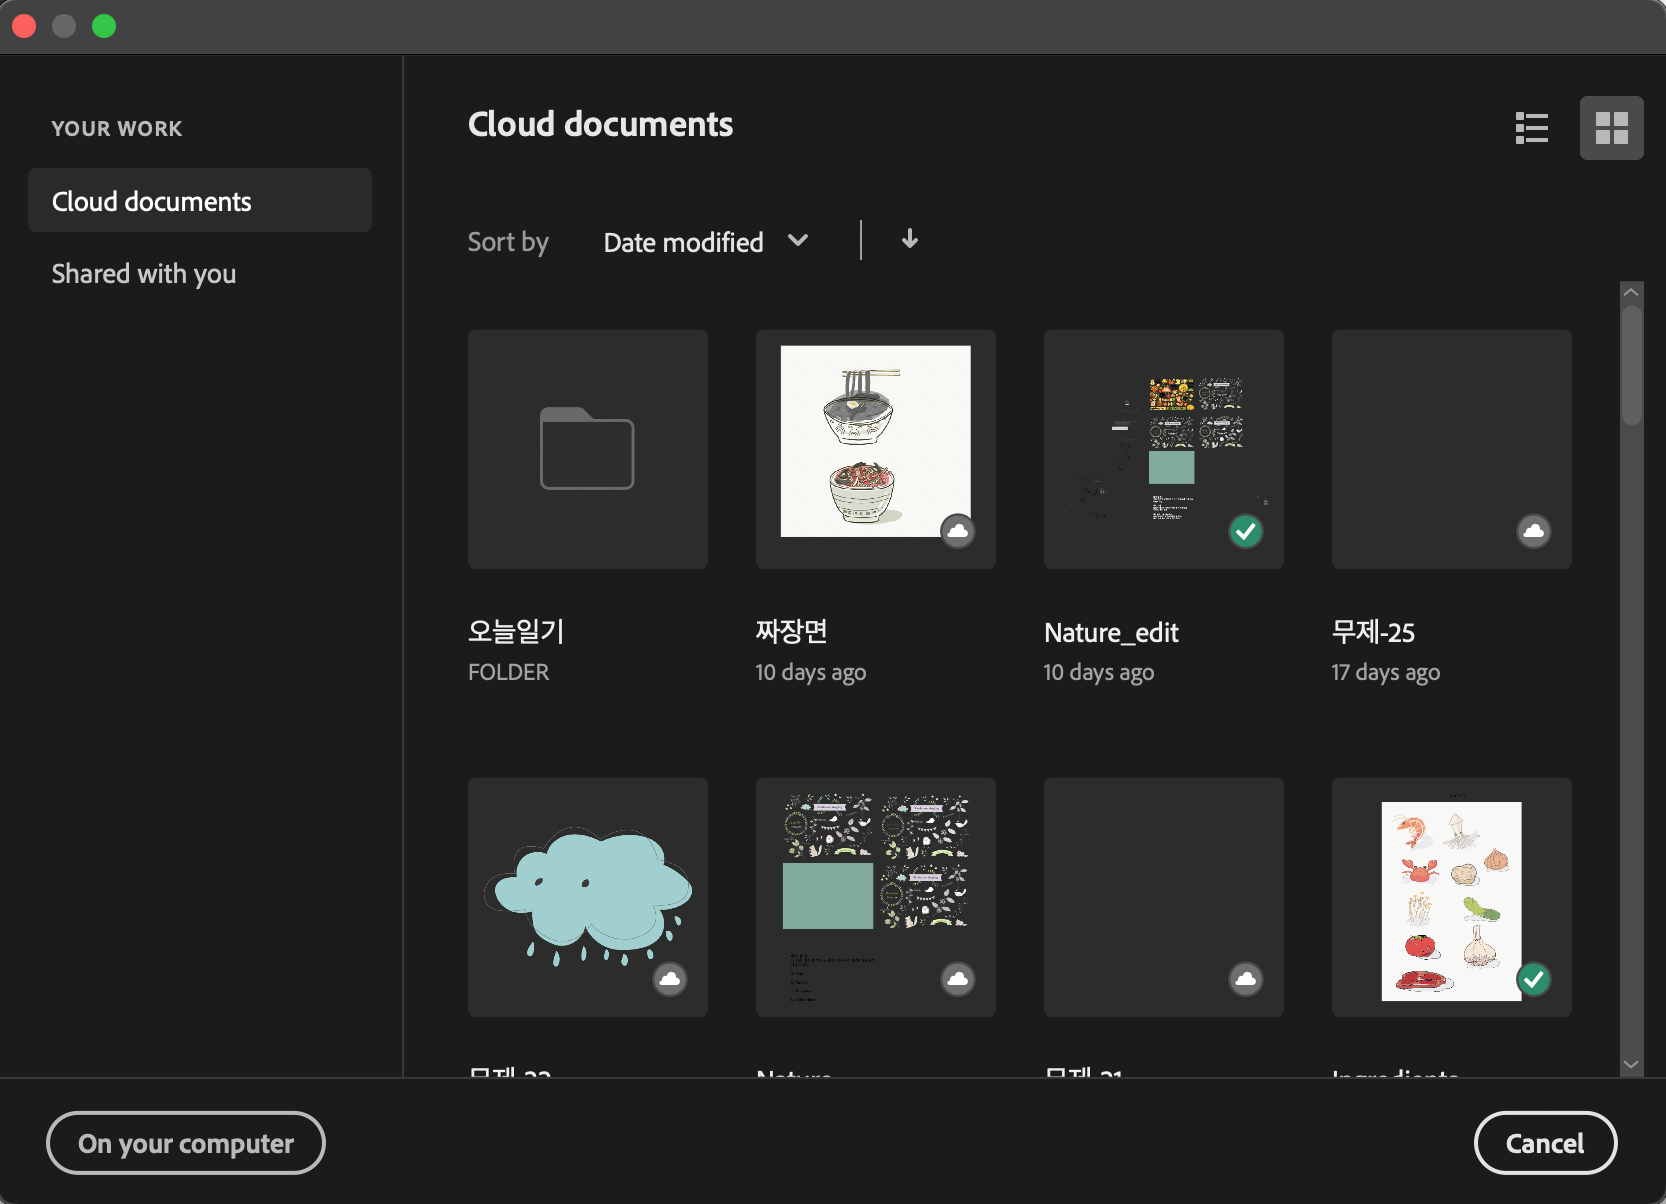
Task: Switch to list view
Action: 1531,128
